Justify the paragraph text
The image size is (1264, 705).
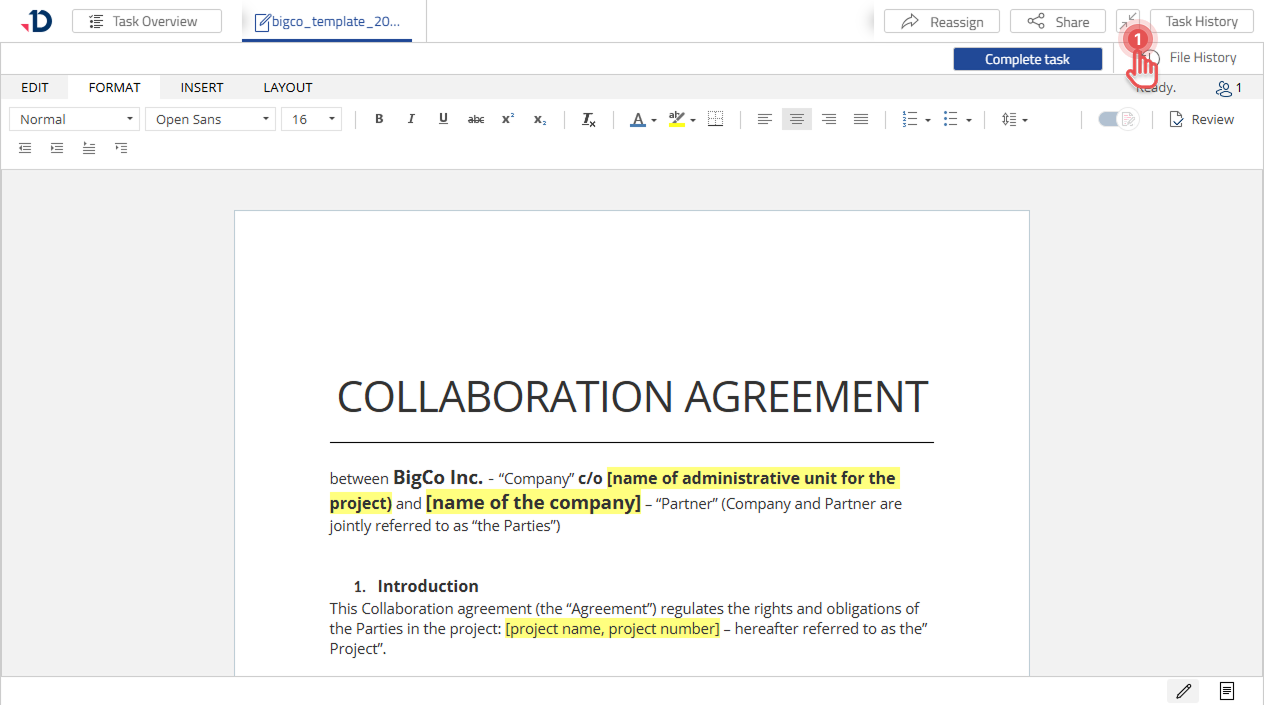(x=861, y=119)
